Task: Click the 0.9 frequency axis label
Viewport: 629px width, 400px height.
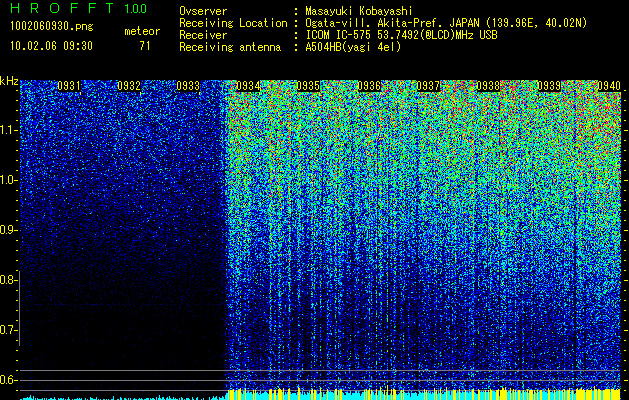Action: point(8,230)
